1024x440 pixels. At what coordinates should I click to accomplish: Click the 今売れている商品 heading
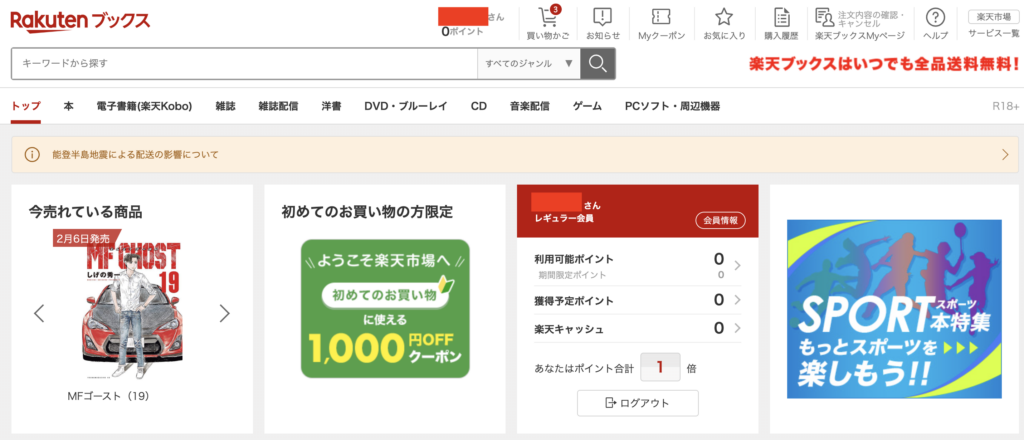(x=86, y=212)
